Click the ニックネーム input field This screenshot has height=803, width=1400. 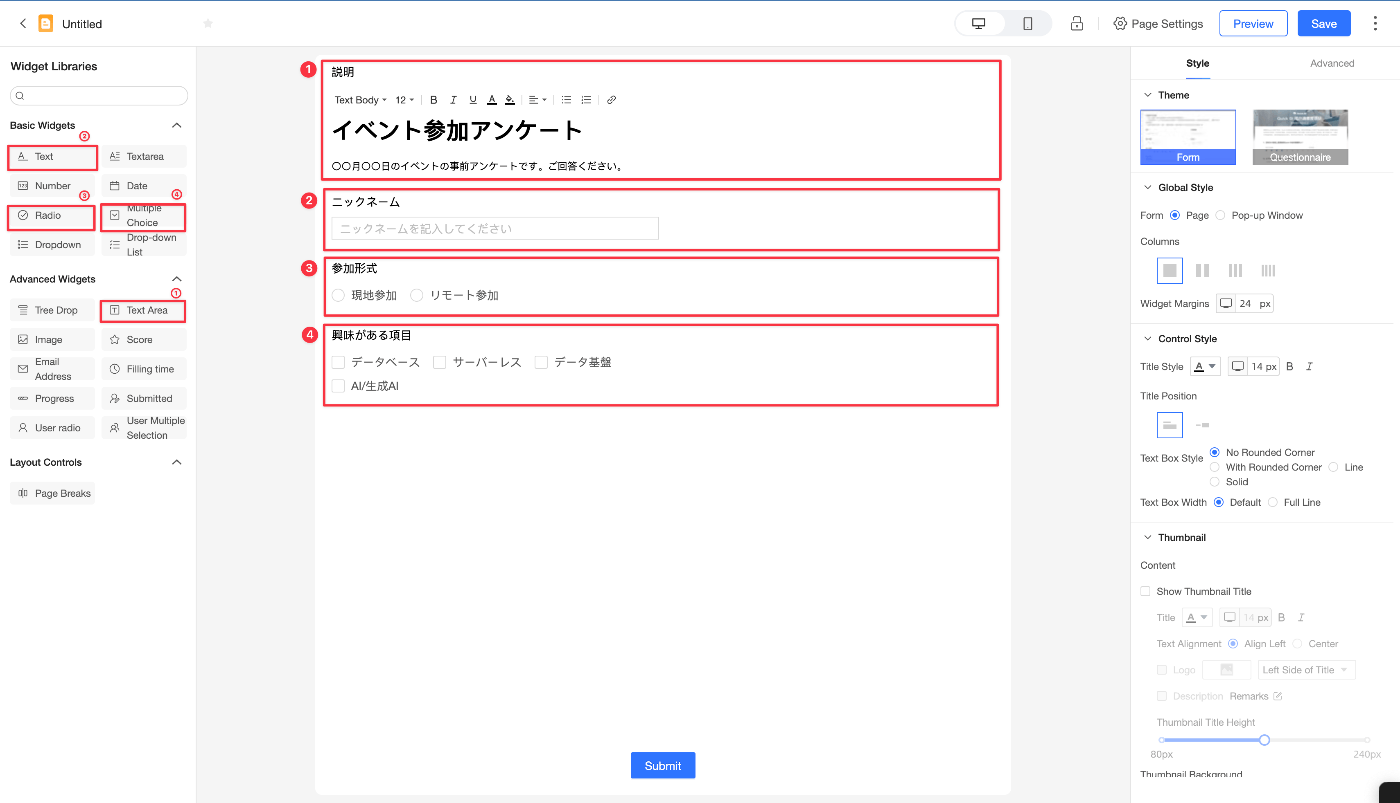click(495, 229)
